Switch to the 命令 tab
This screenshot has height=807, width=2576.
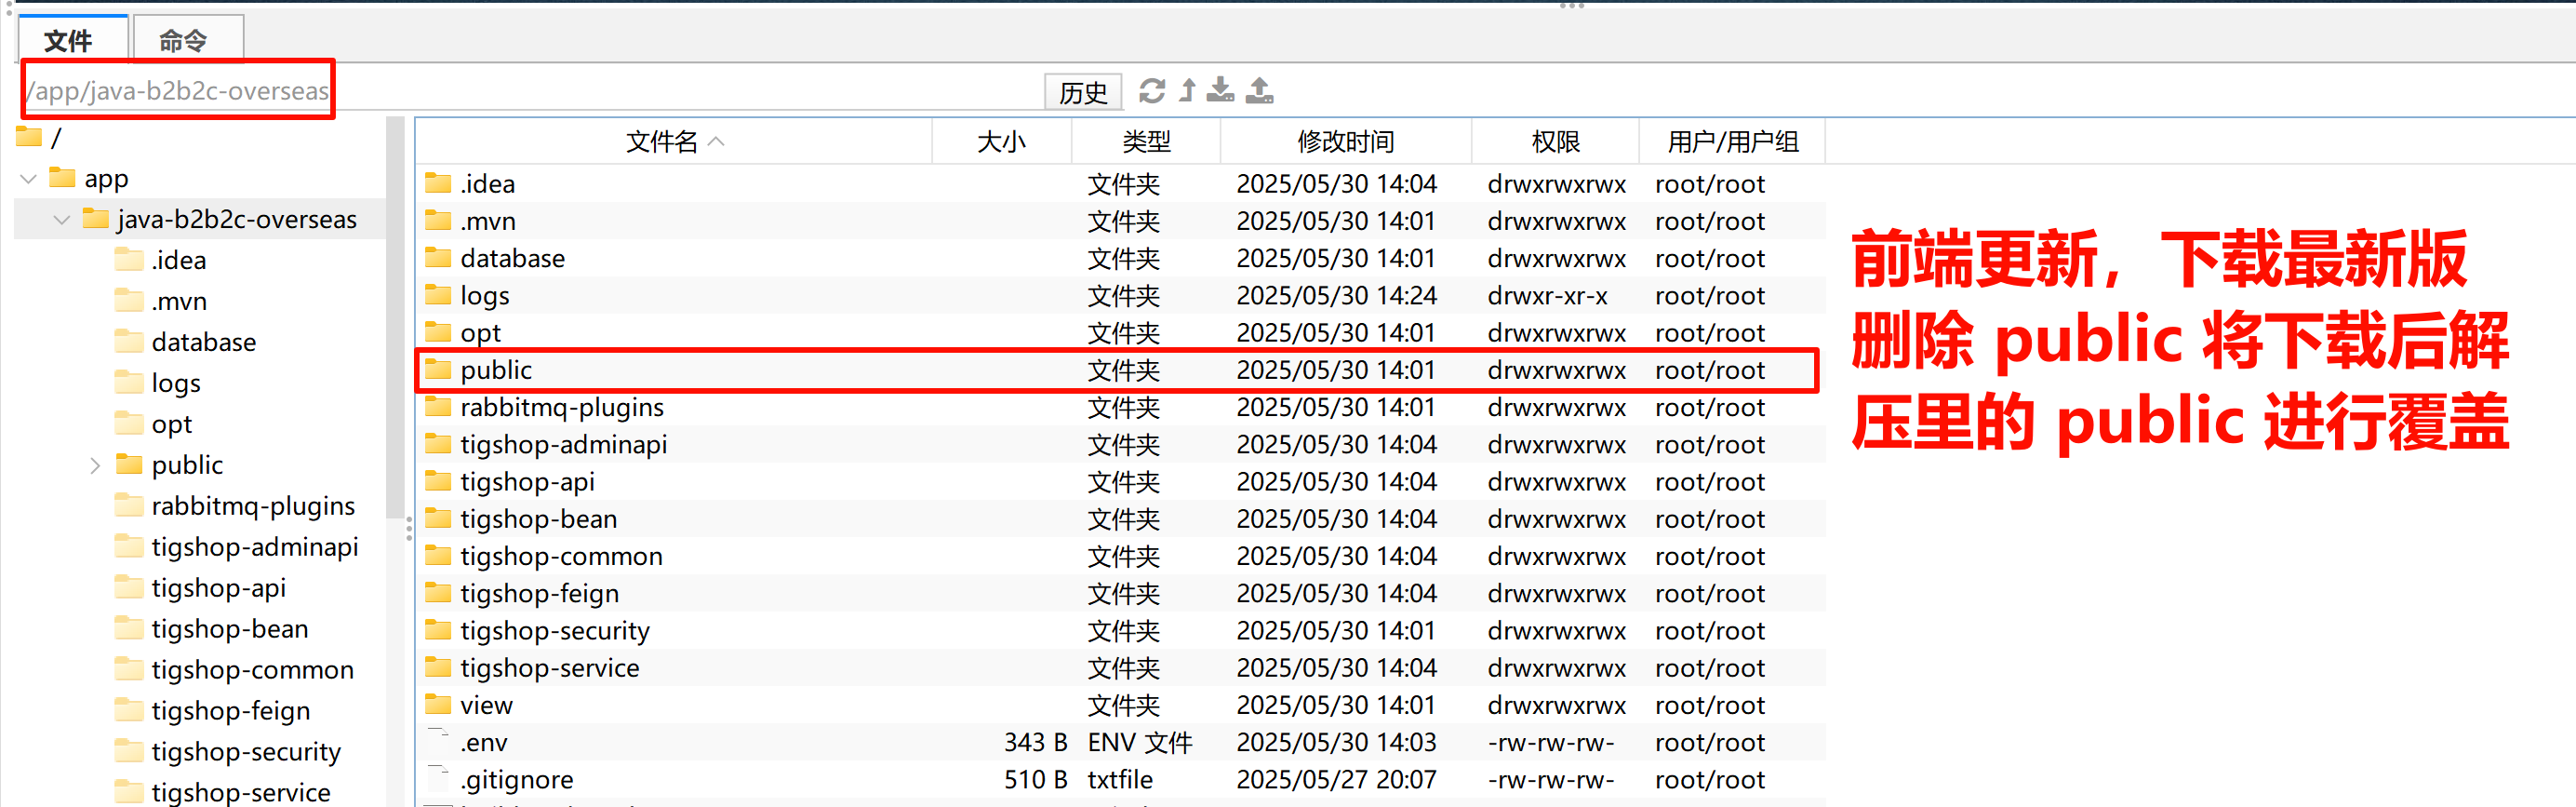click(187, 40)
